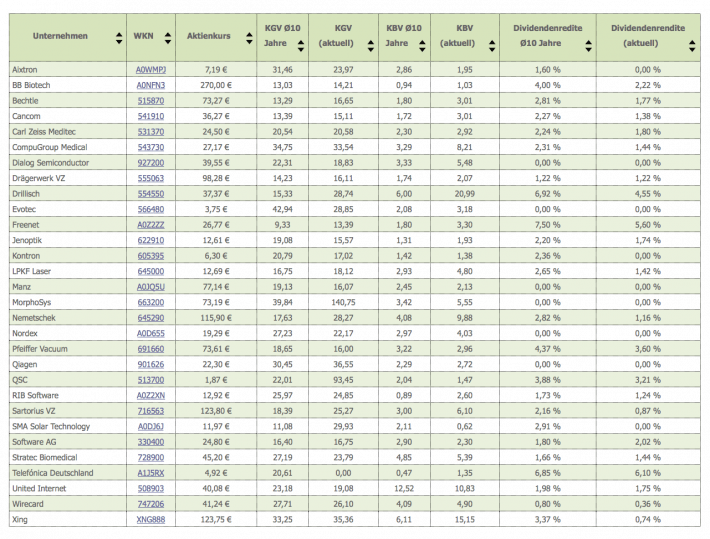Open WKN link A1J5RX for Telefónica Deutschland
The width and height of the screenshot is (710, 539).
point(151,473)
